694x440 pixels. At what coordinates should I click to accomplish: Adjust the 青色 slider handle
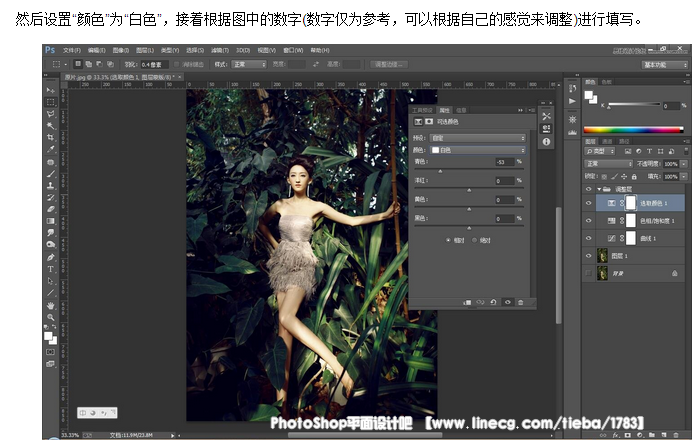(x=440, y=171)
